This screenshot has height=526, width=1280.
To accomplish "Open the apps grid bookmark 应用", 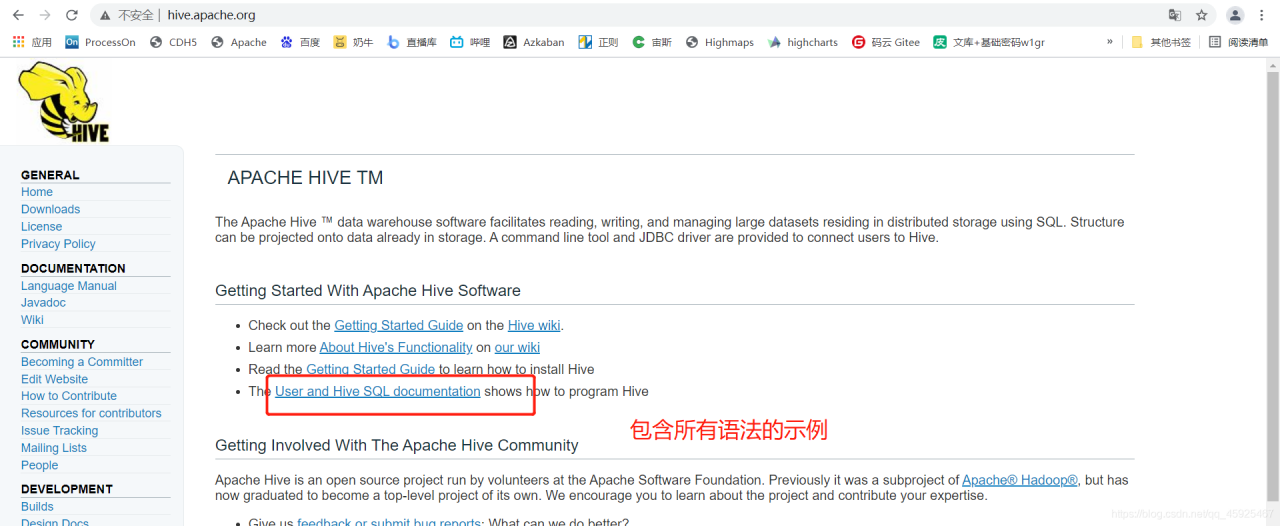I will tap(32, 42).
